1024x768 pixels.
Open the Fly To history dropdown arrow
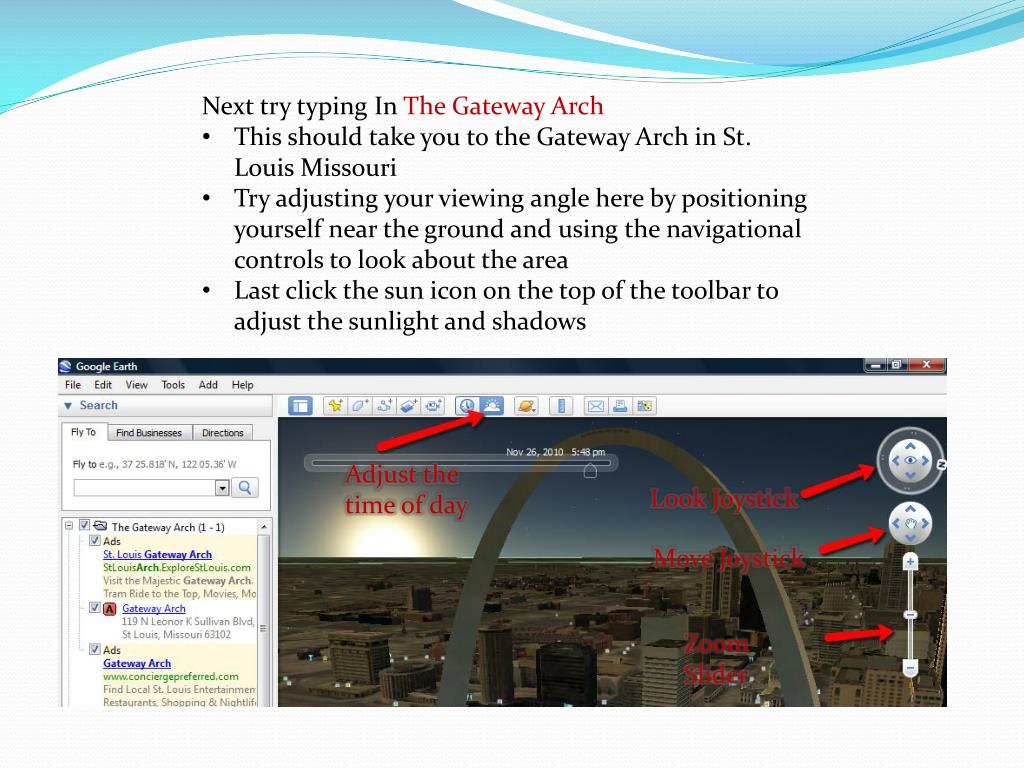[x=222, y=488]
